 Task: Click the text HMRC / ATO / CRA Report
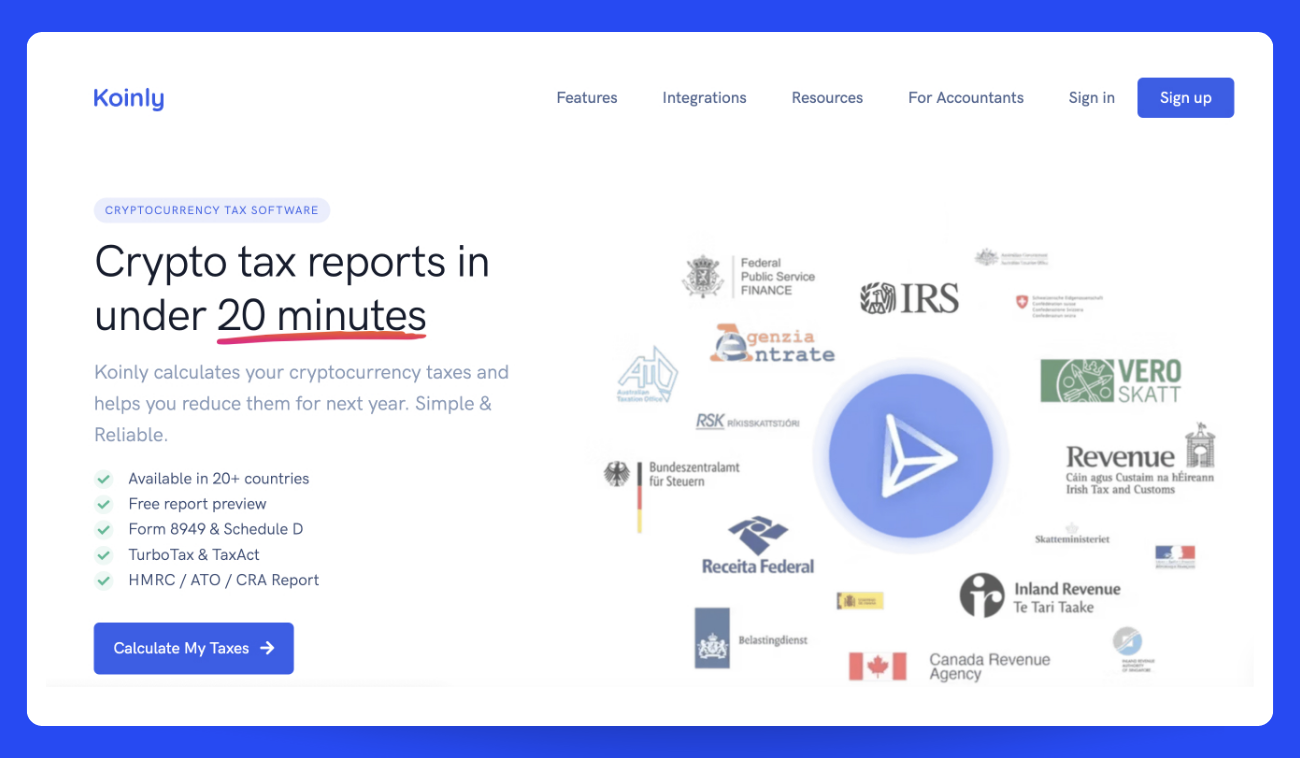pos(224,580)
